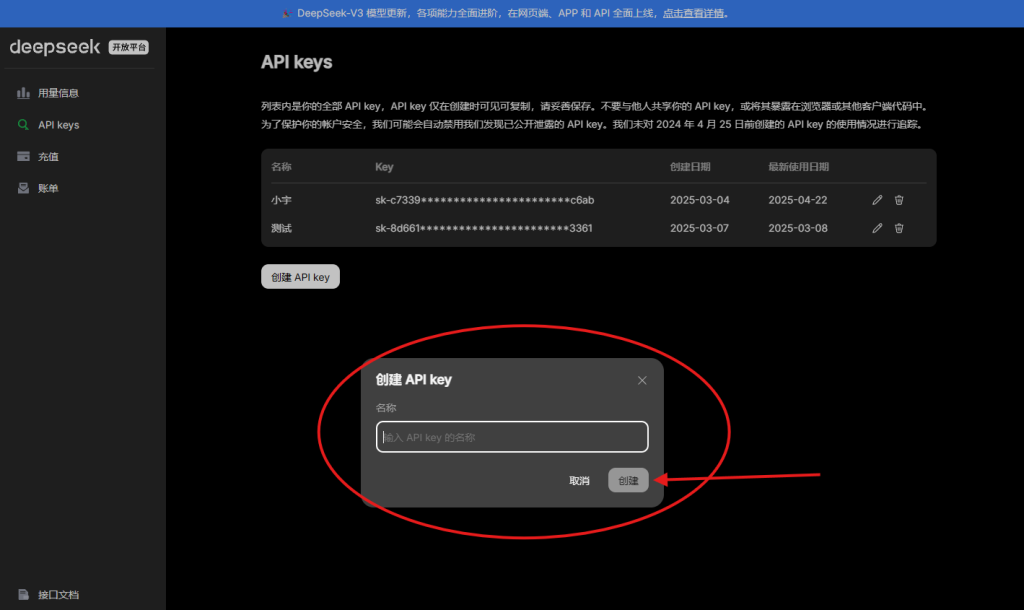Click the 开放平台 badge next to logo
1024x610 pixels.
[x=128, y=46]
